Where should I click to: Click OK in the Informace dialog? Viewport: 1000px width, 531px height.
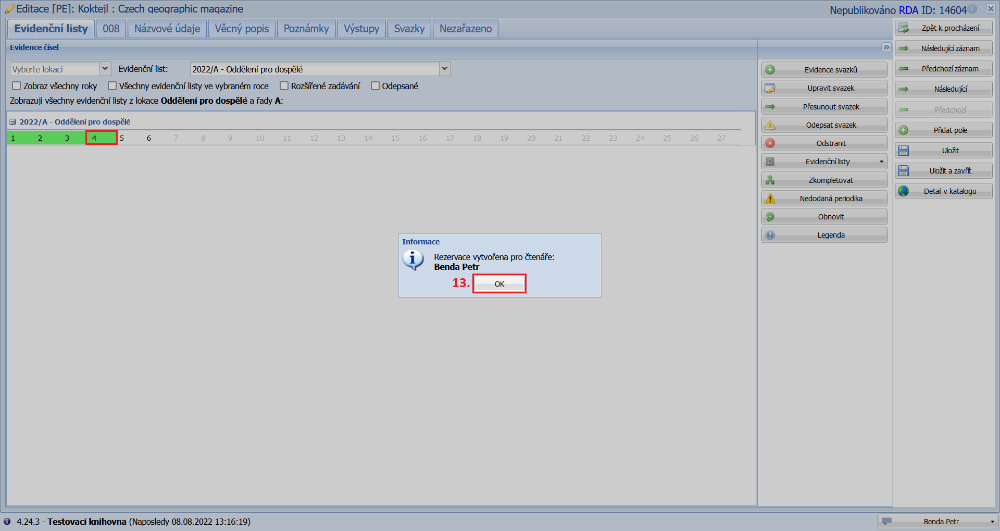[x=499, y=284]
